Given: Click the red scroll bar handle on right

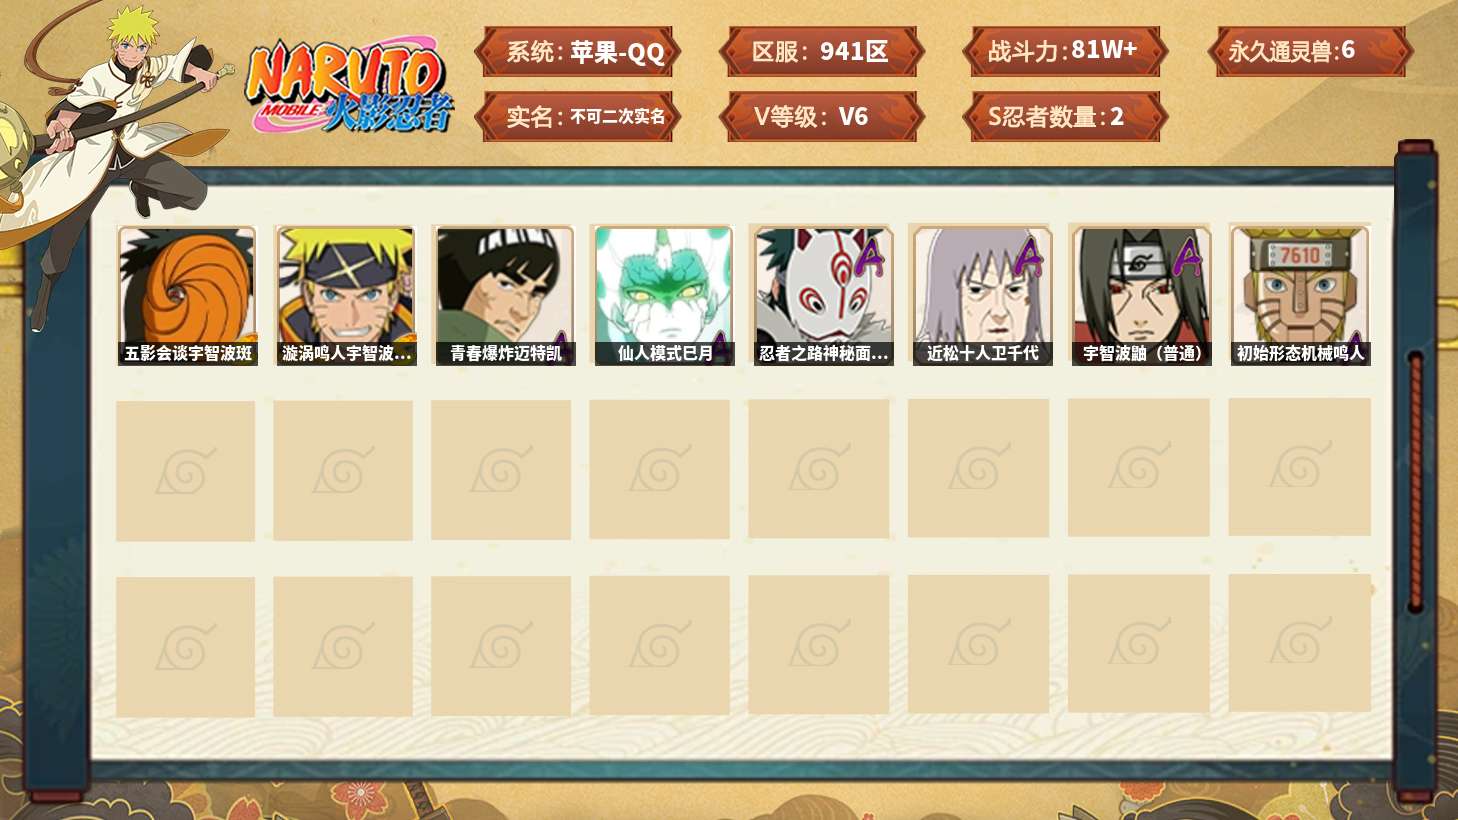Looking at the screenshot, I should [x=1415, y=480].
